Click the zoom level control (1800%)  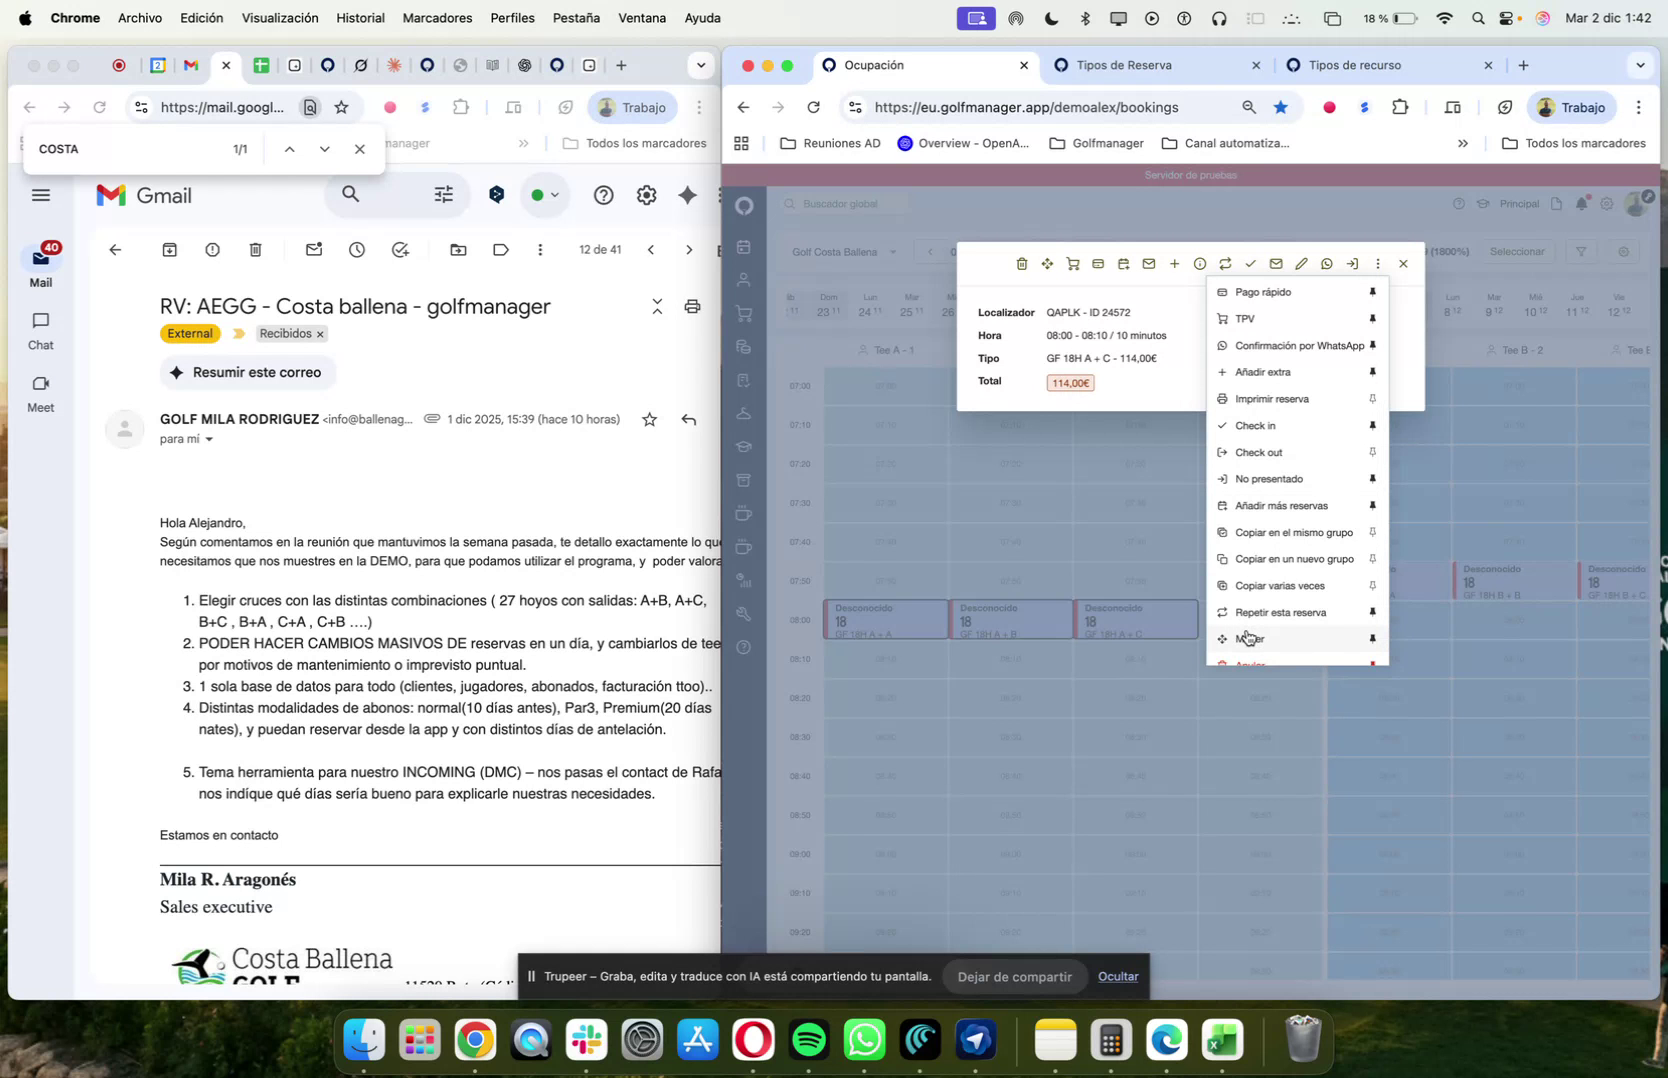[x=1448, y=251]
